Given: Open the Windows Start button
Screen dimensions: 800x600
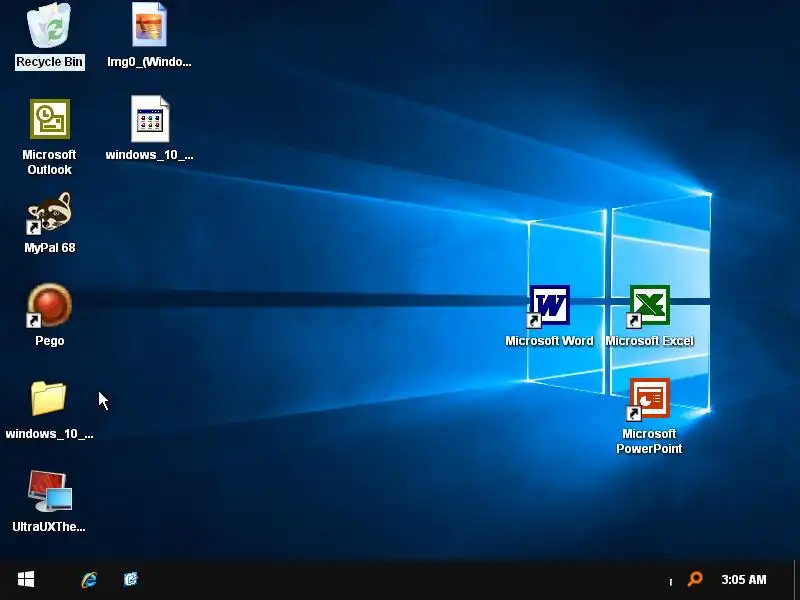Looking at the screenshot, I should pos(26,579).
